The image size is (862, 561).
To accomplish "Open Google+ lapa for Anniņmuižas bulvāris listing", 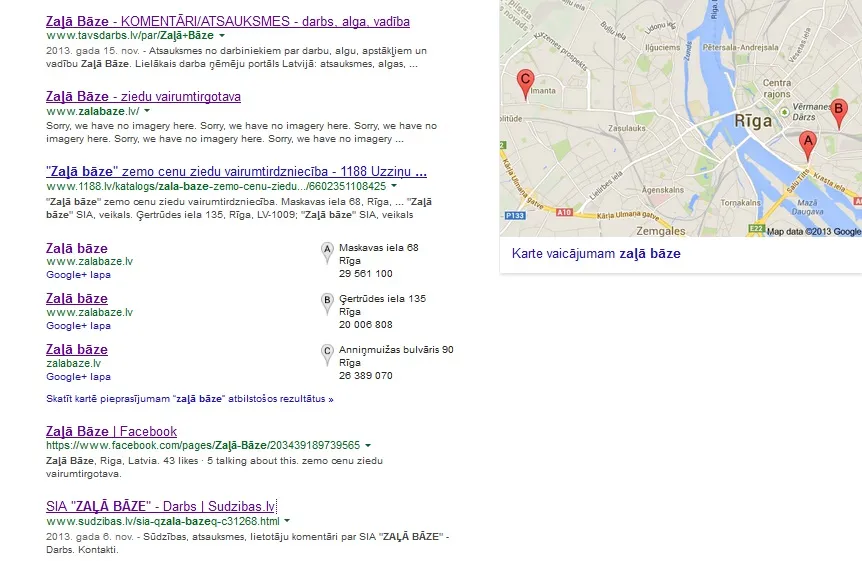I will pos(78,377).
